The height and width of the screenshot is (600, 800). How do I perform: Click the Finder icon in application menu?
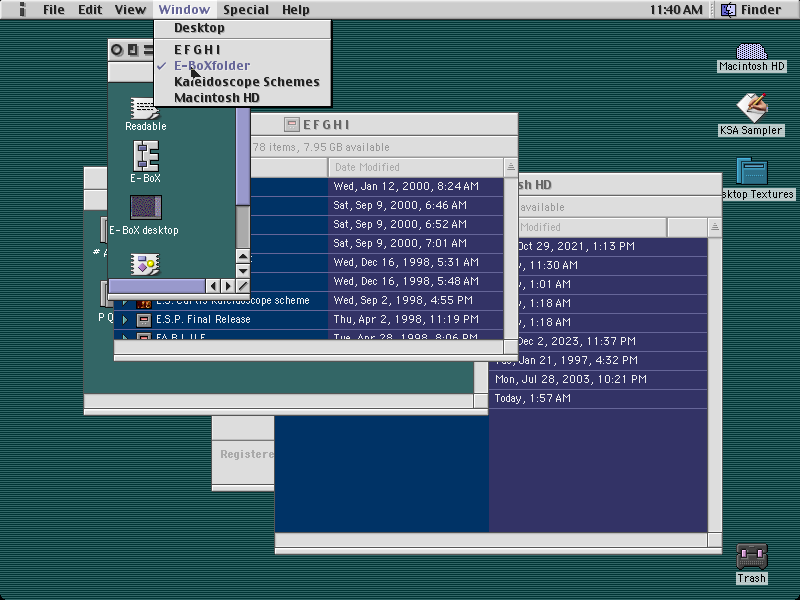pos(728,10)
